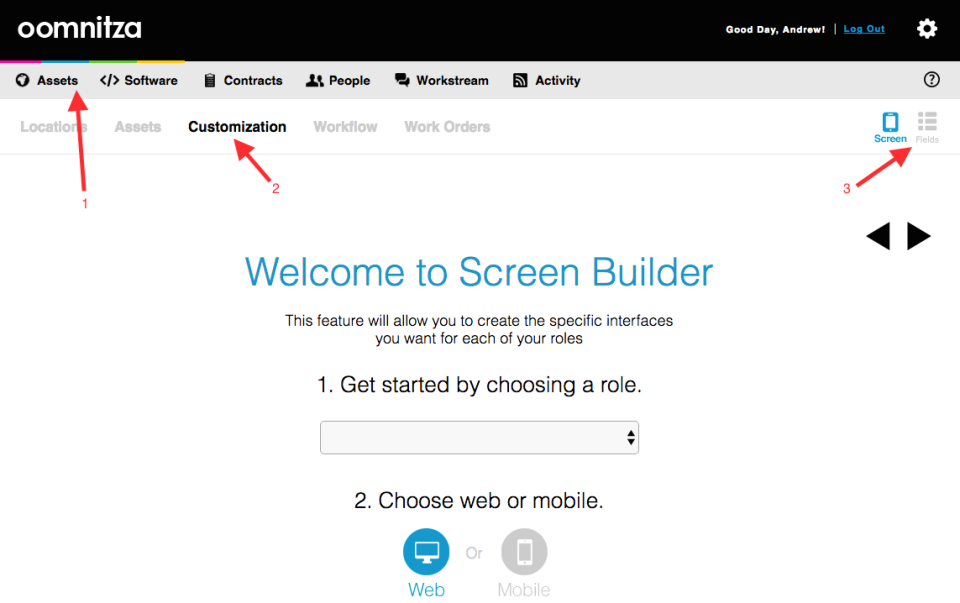960x603 pixels.
Task: Click the Oomnitza logo
Action: click(80, 28)
